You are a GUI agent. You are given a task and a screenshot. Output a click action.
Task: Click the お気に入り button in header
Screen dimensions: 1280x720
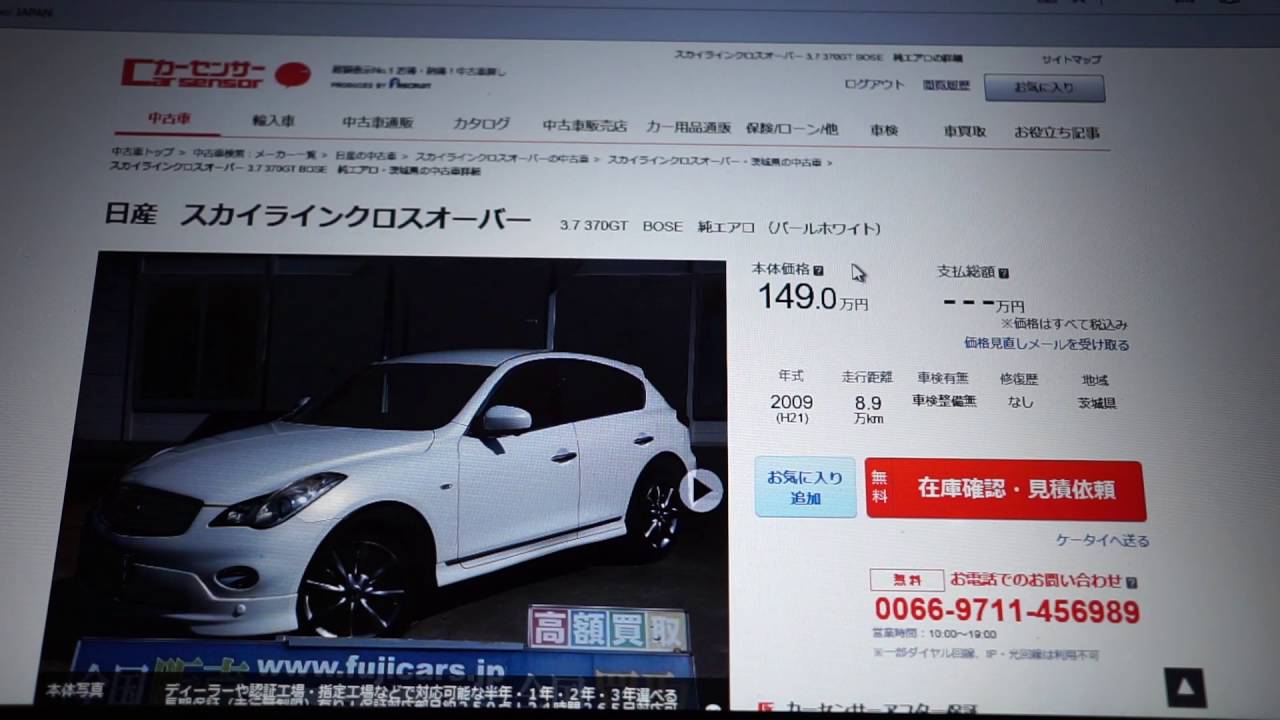click(x=1044, y=88)
